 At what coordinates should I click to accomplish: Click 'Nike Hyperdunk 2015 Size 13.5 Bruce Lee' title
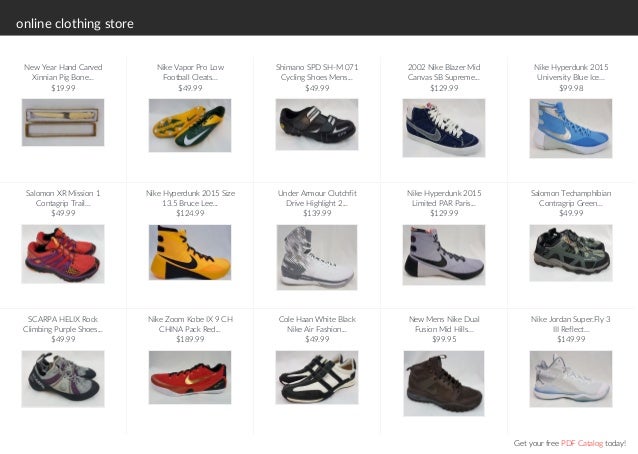[x=190, y=198]
